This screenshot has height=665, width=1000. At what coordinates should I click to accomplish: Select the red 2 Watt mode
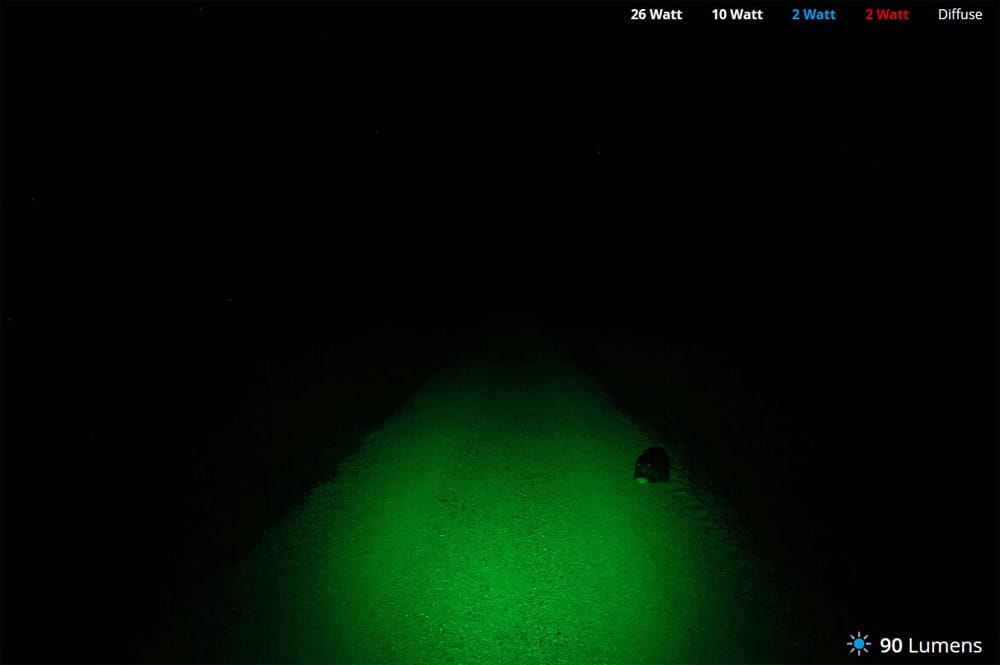[x=887, y=15]
